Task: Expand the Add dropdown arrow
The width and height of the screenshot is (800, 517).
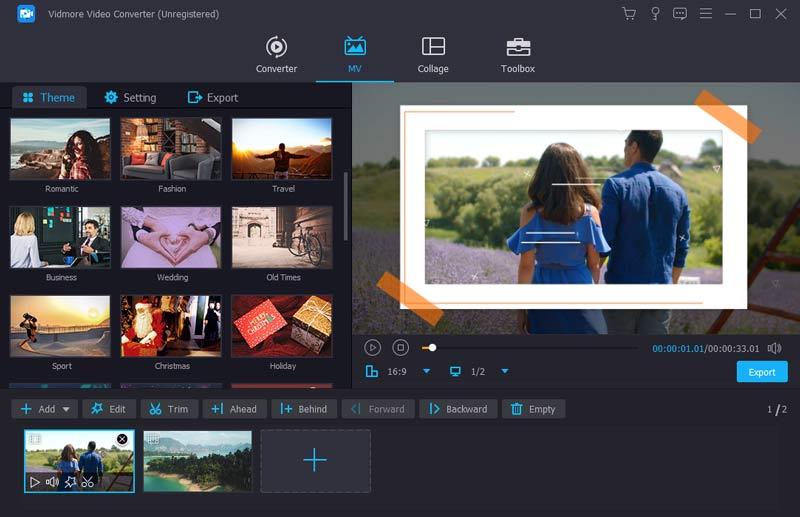Action: pos(66,409)
